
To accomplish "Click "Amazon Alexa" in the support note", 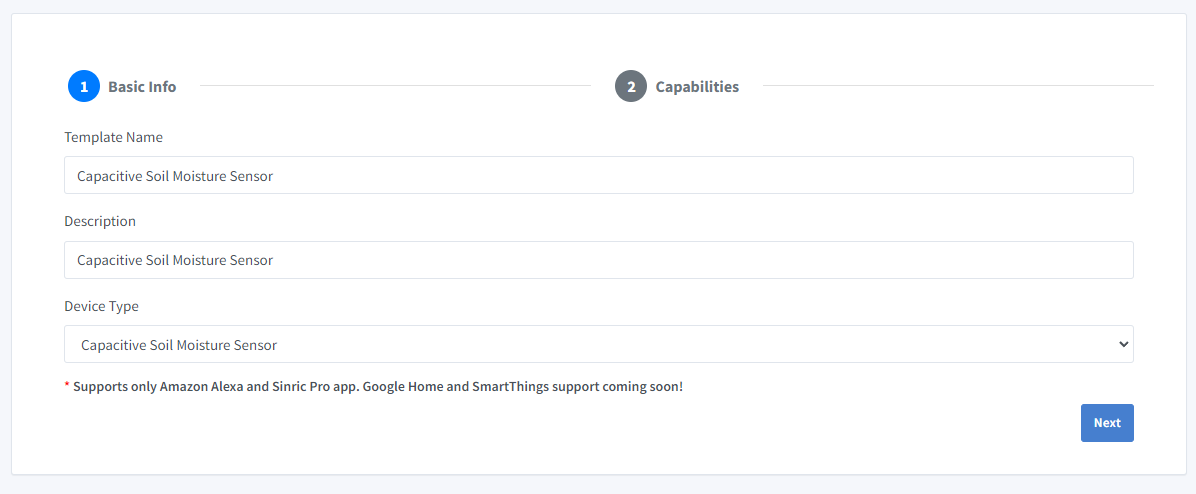I will point(201,386).
